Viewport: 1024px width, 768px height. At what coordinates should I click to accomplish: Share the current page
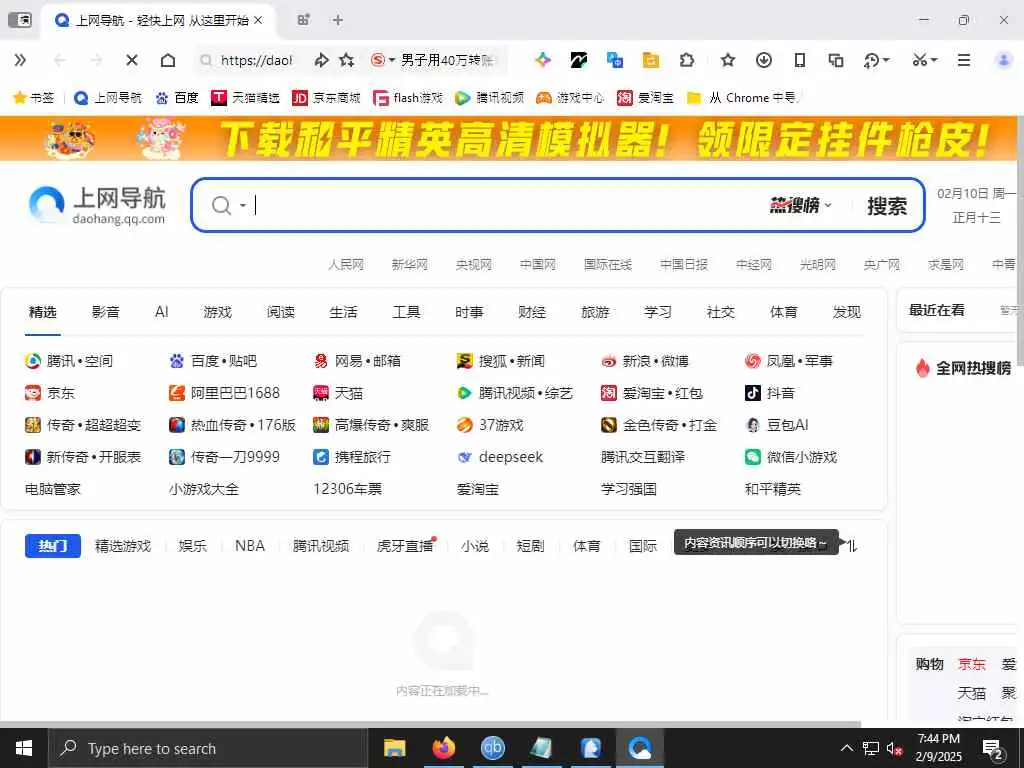[x=321, y=60]
